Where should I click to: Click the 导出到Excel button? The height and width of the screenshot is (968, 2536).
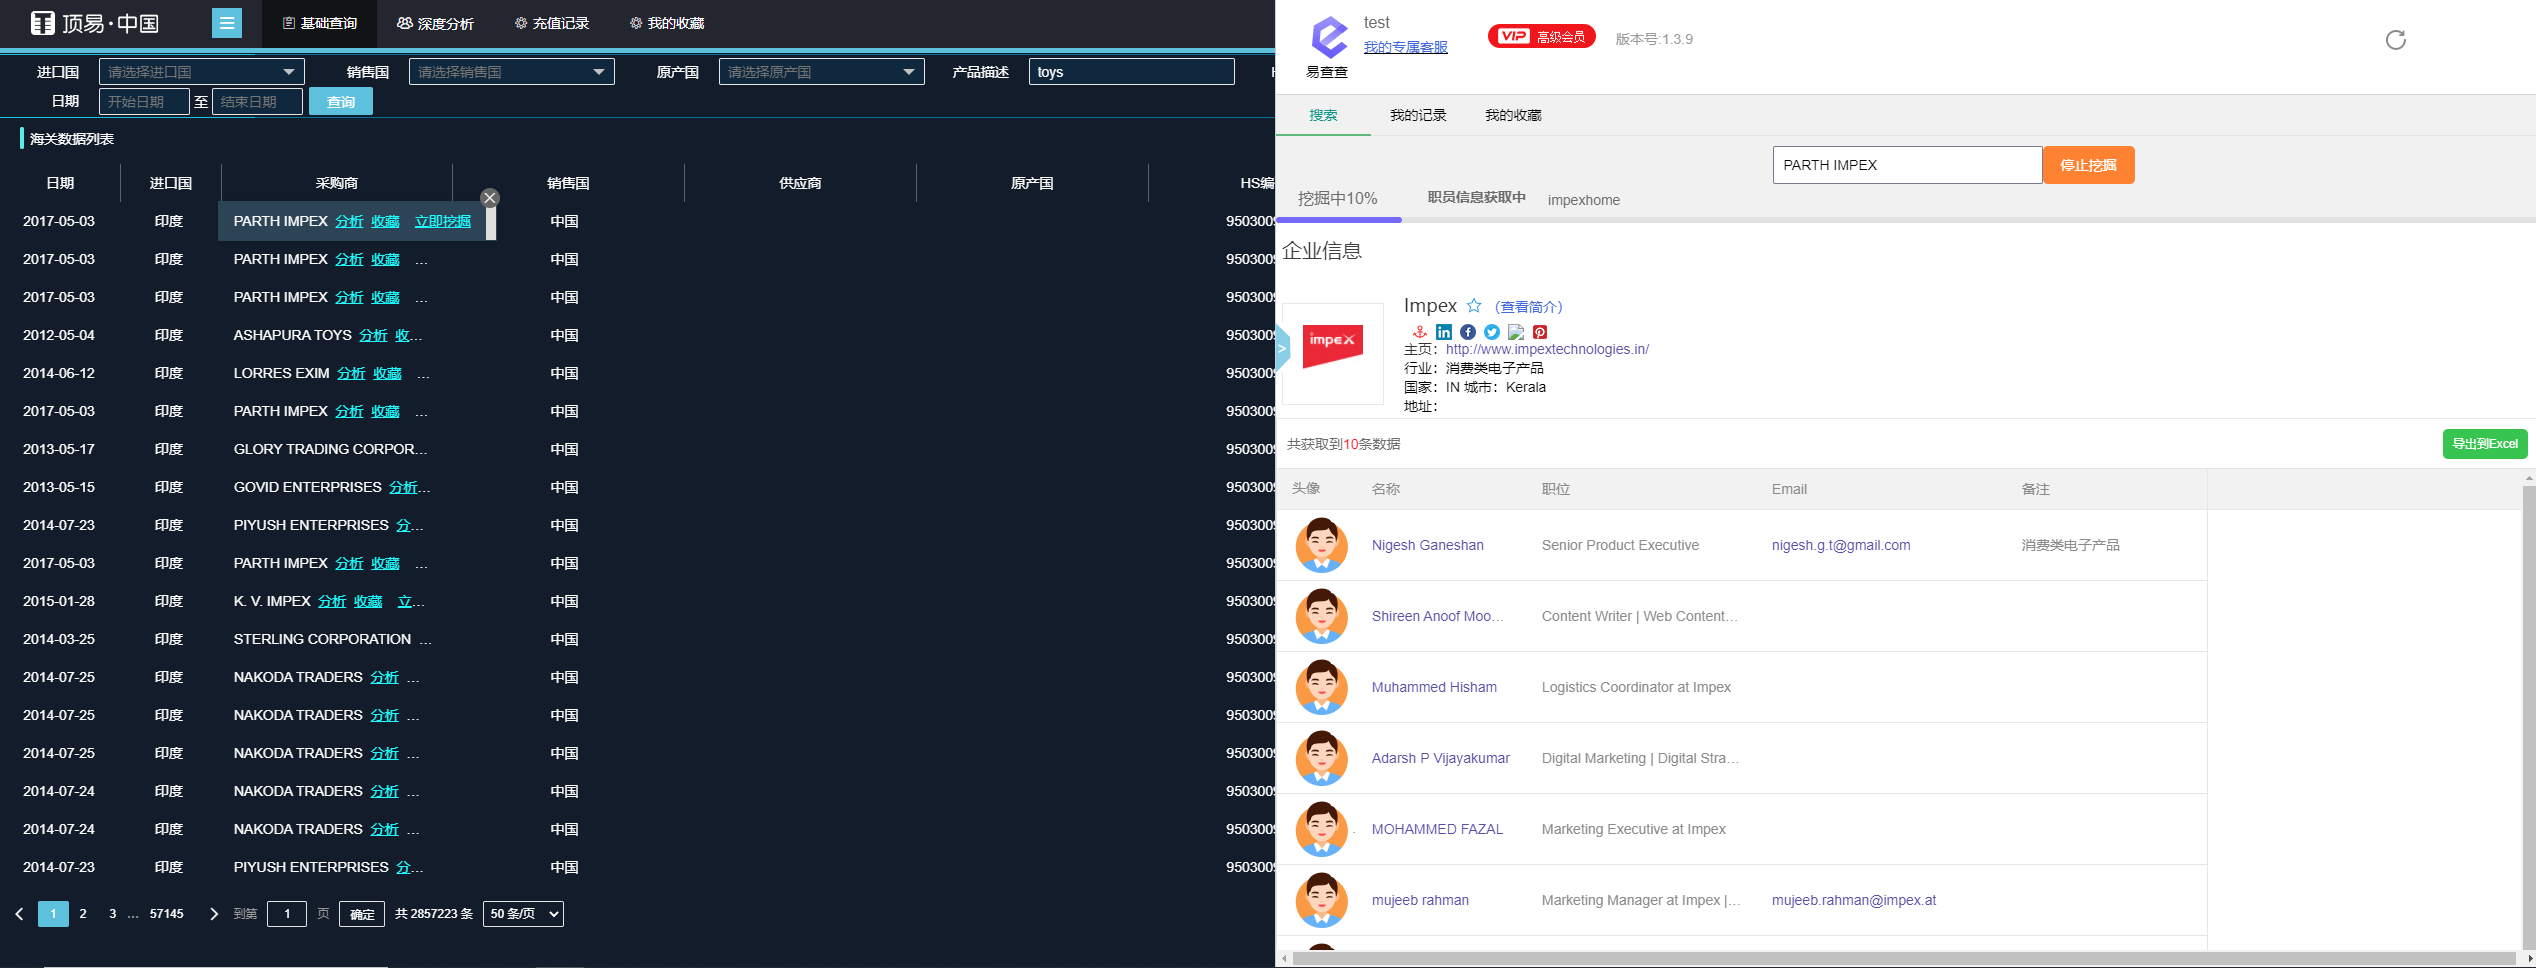click(x=2485, y=444)
